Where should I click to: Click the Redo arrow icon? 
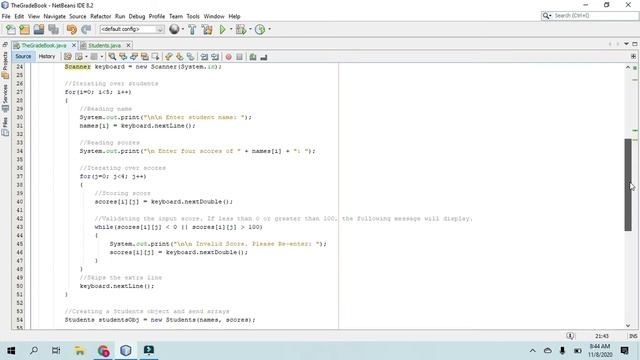click(86, 29)
